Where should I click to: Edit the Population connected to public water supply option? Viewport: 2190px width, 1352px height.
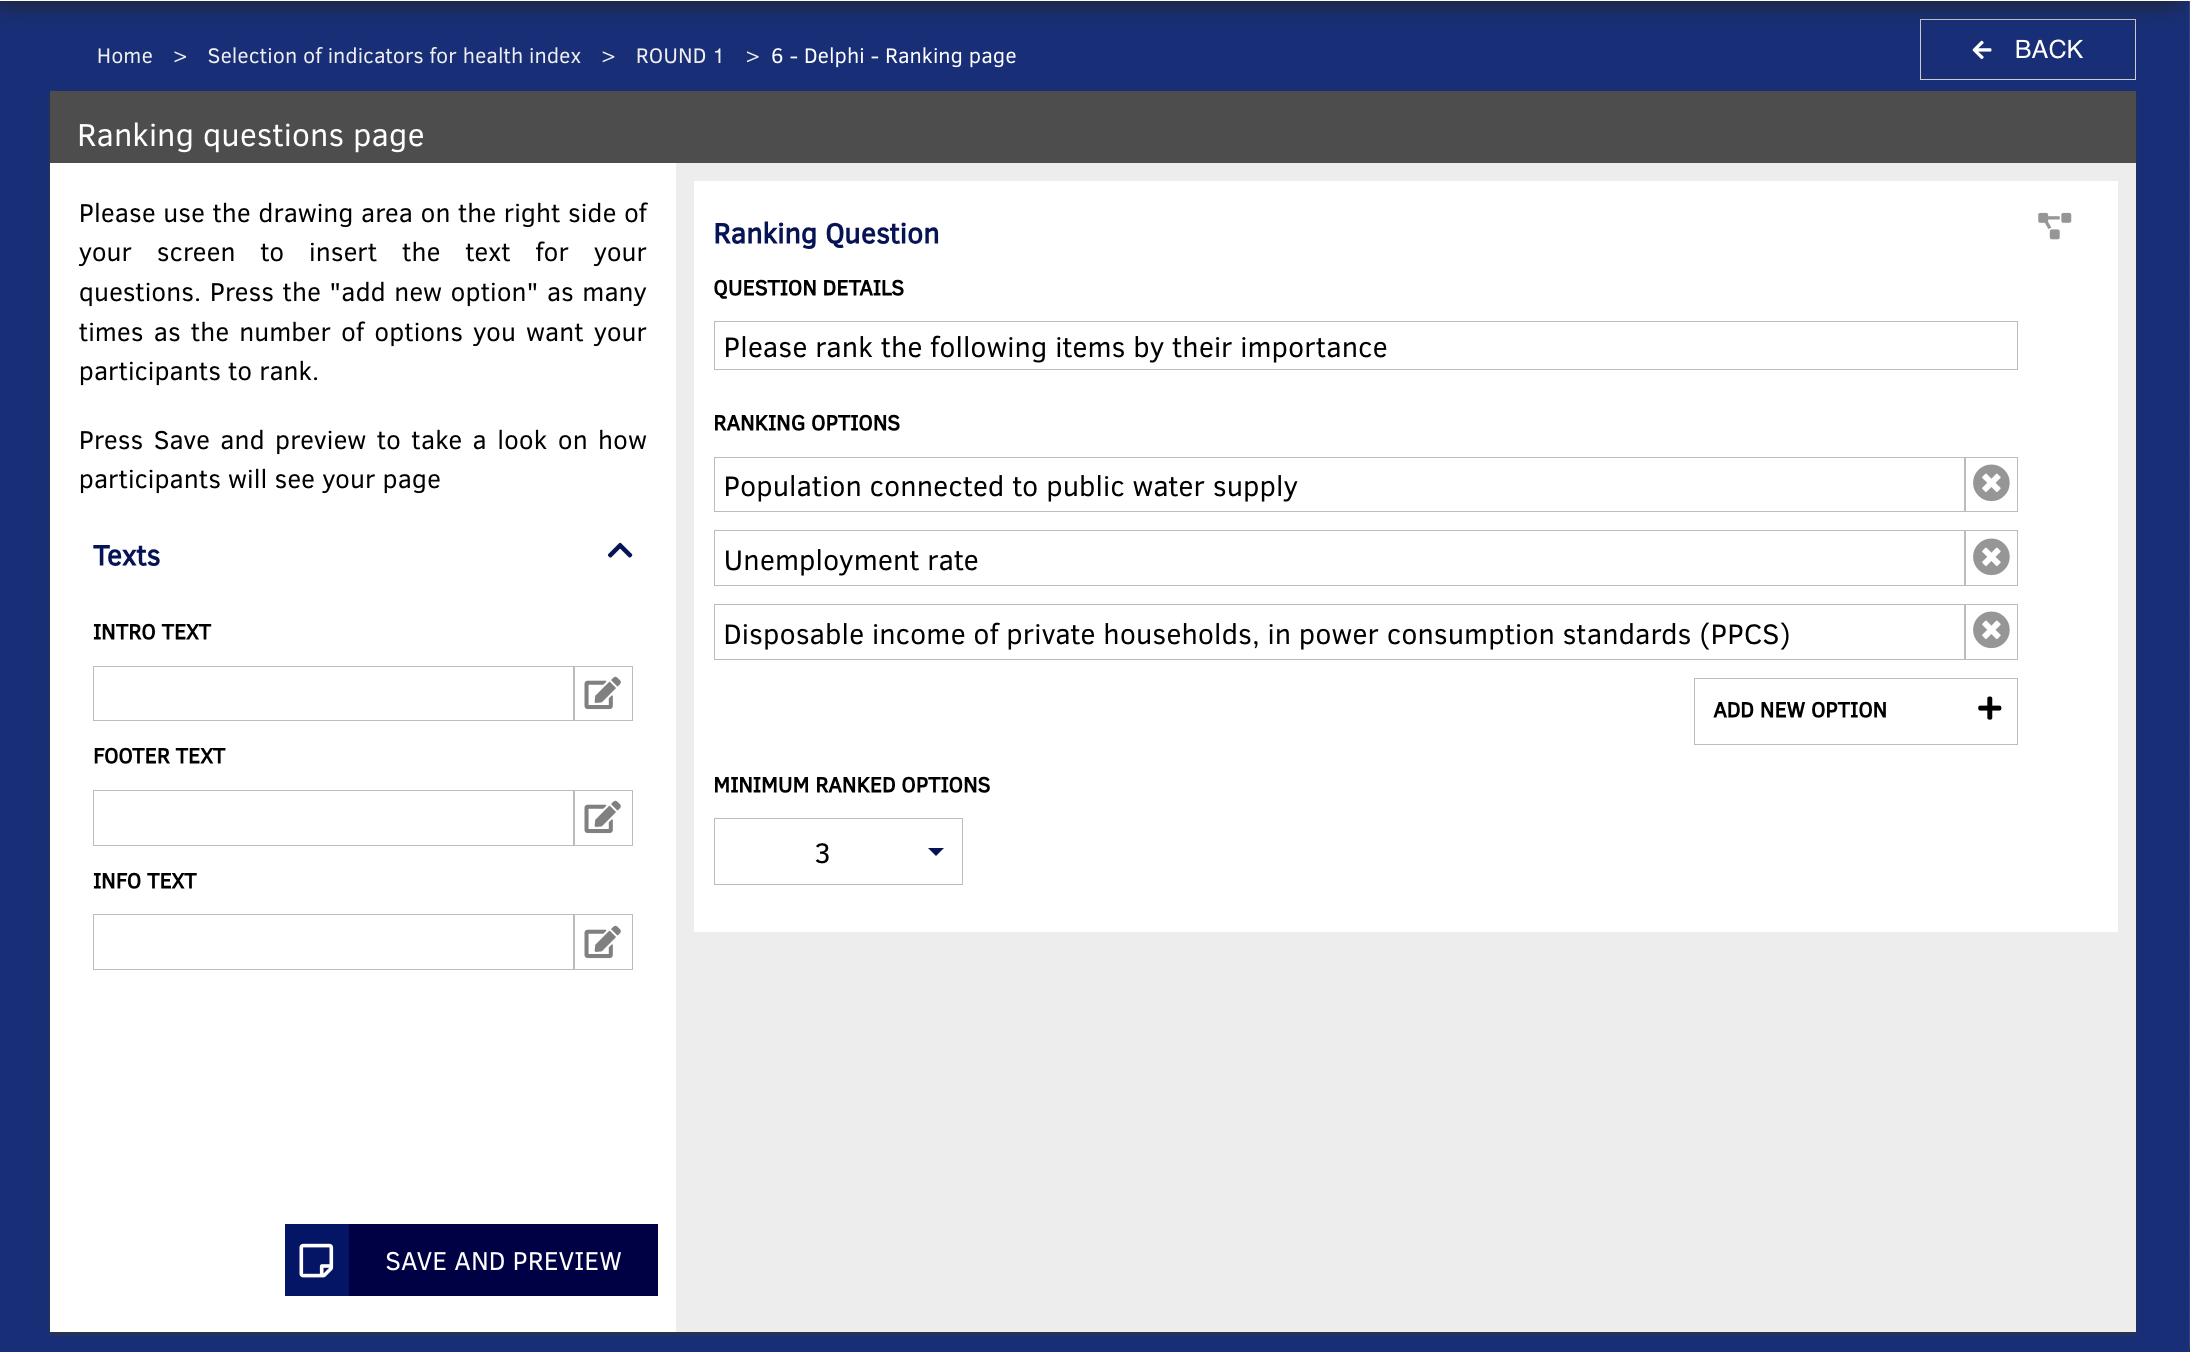pyautogui.click(x=1339, y=485)
